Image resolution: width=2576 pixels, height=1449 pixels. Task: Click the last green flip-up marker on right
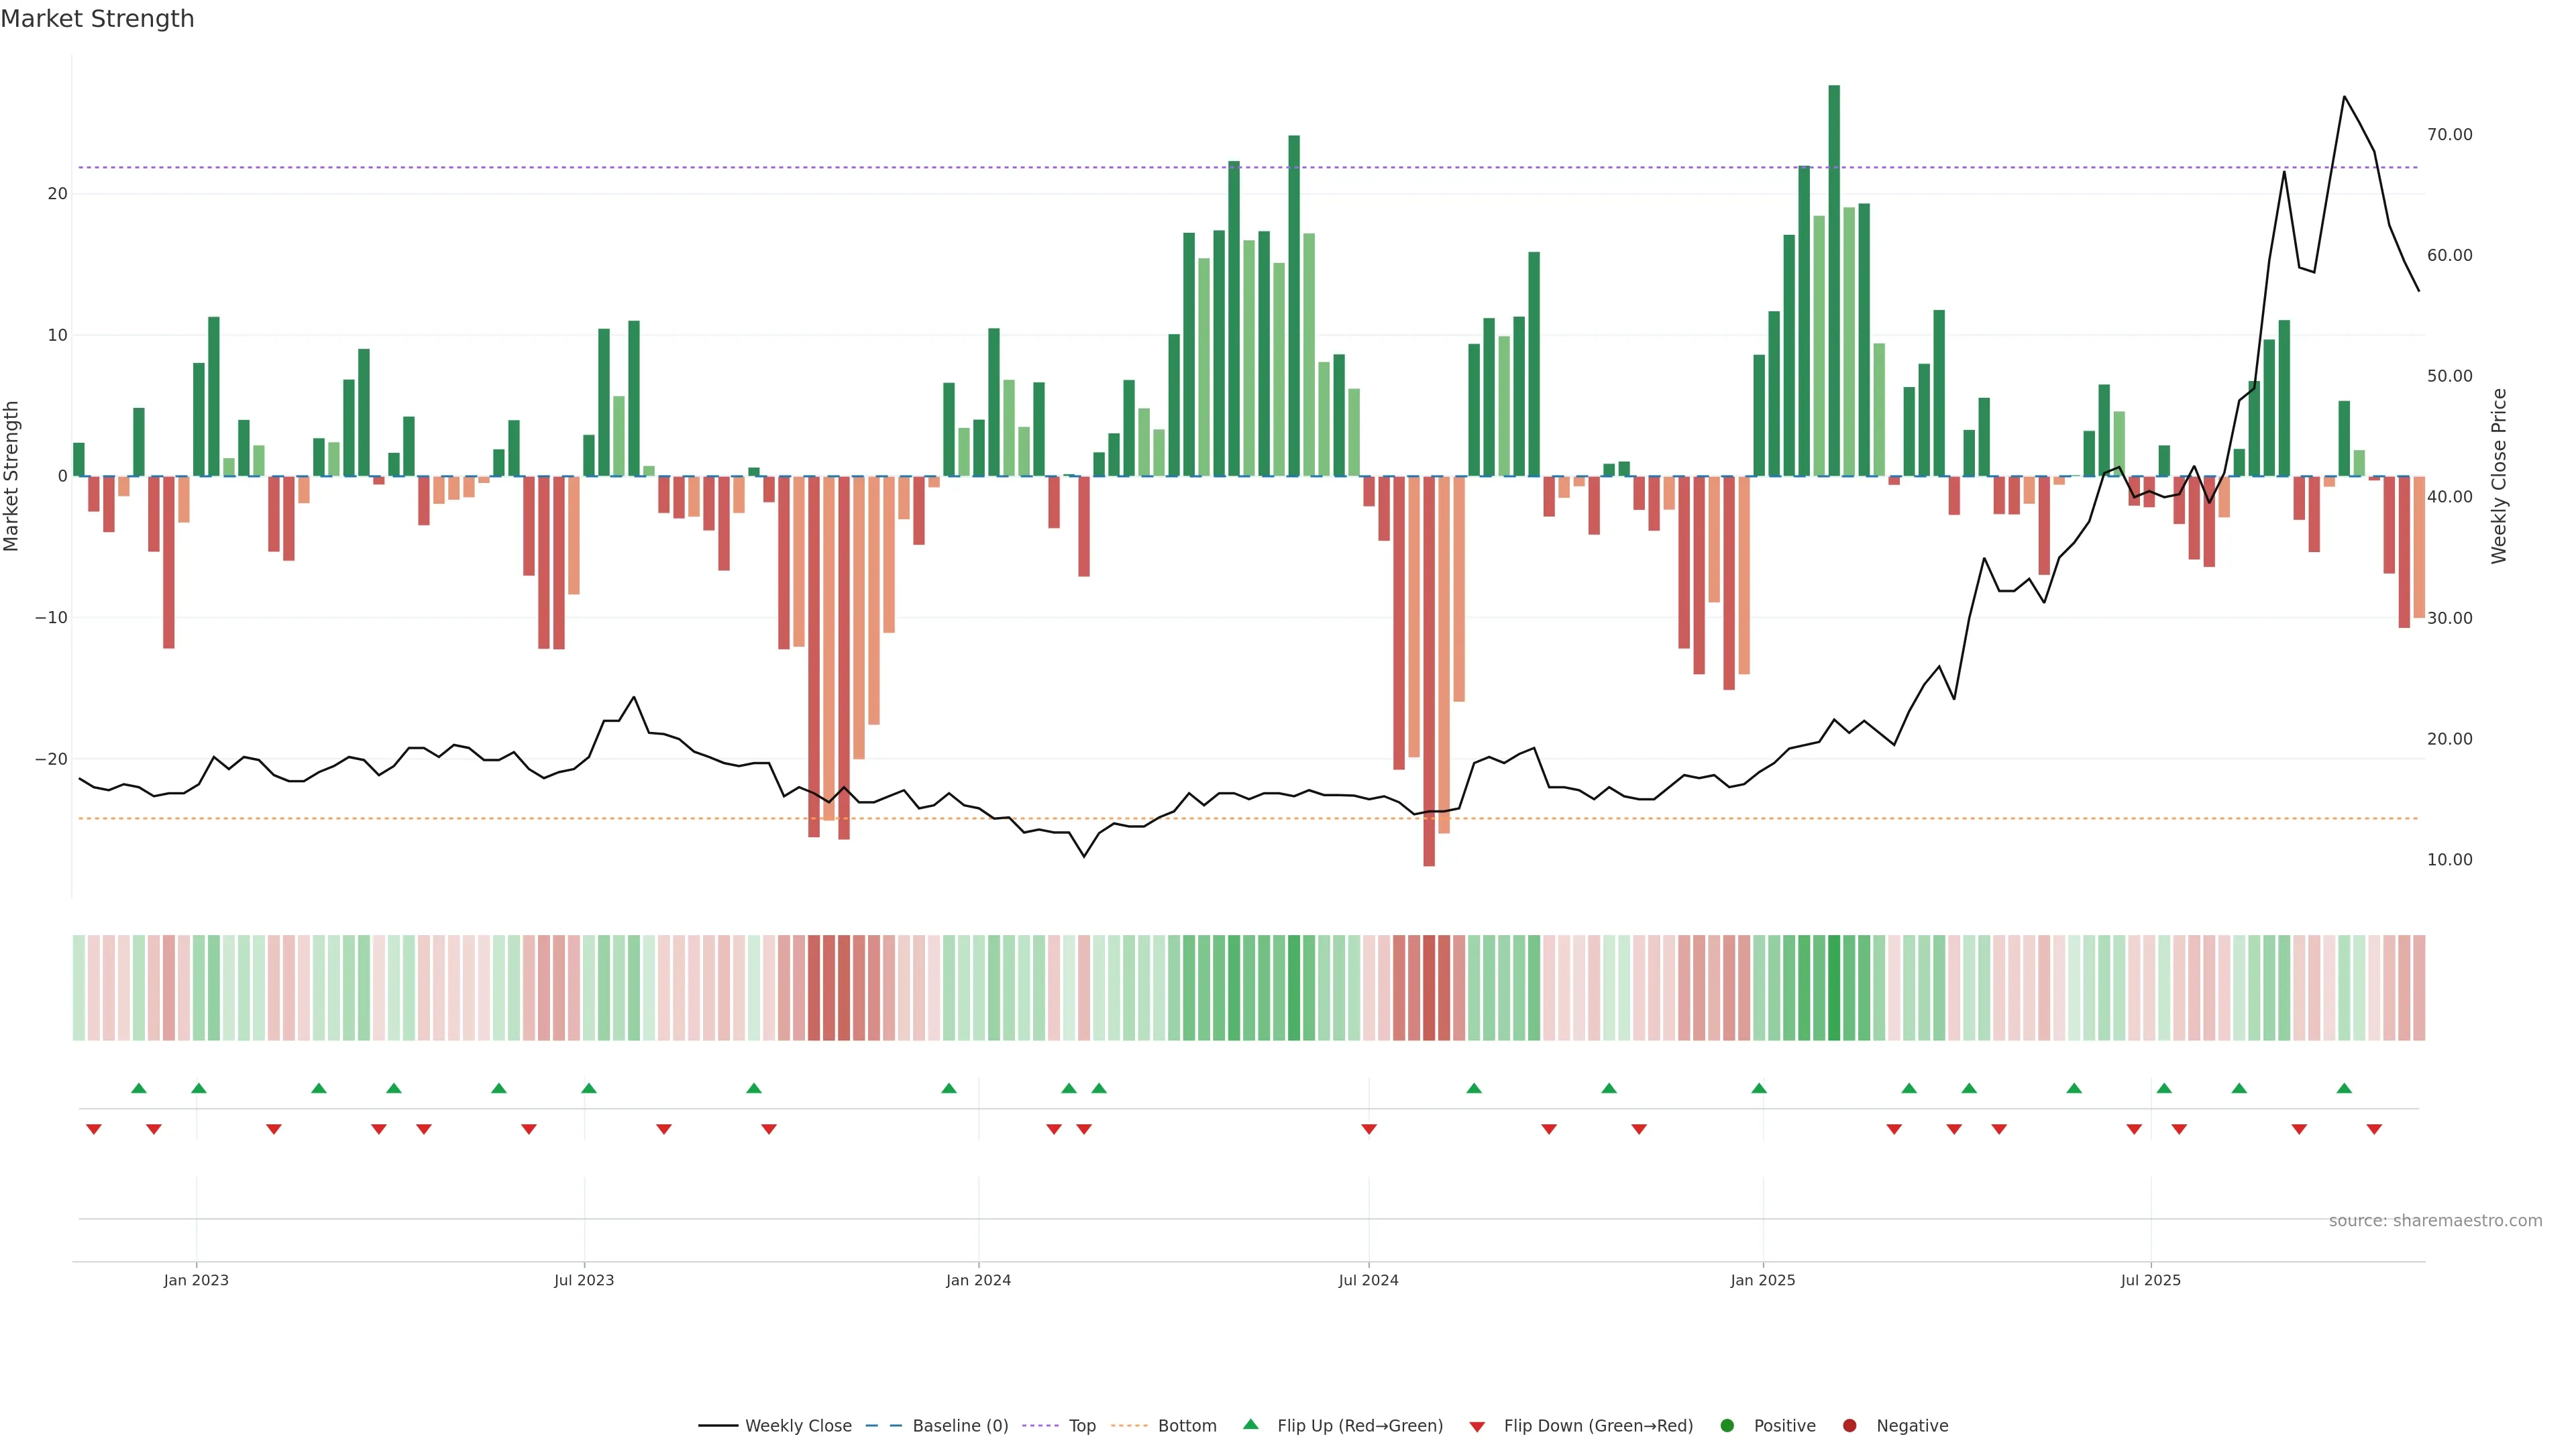pyautogui.click(x=2344, y=1088)
